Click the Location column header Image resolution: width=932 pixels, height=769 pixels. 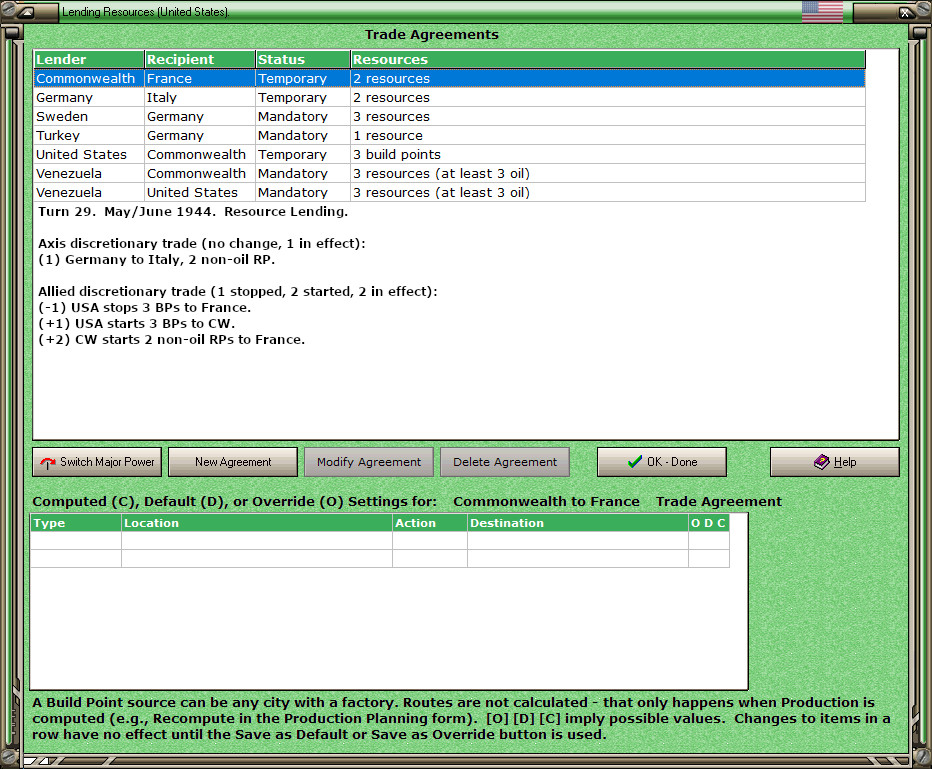257,523
